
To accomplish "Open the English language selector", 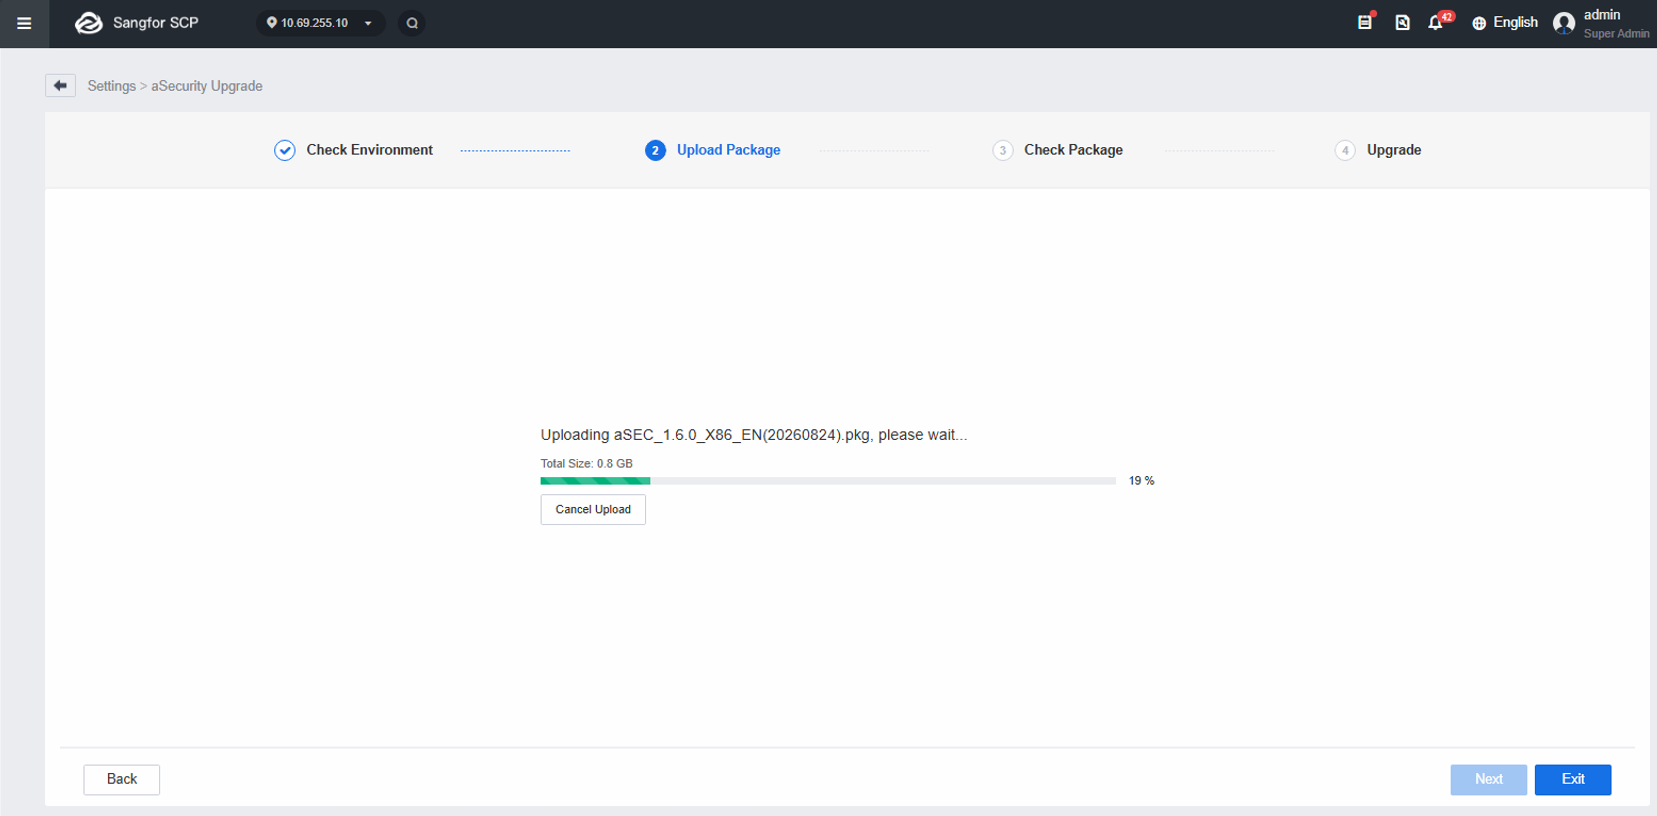I will pos(1505,23).
